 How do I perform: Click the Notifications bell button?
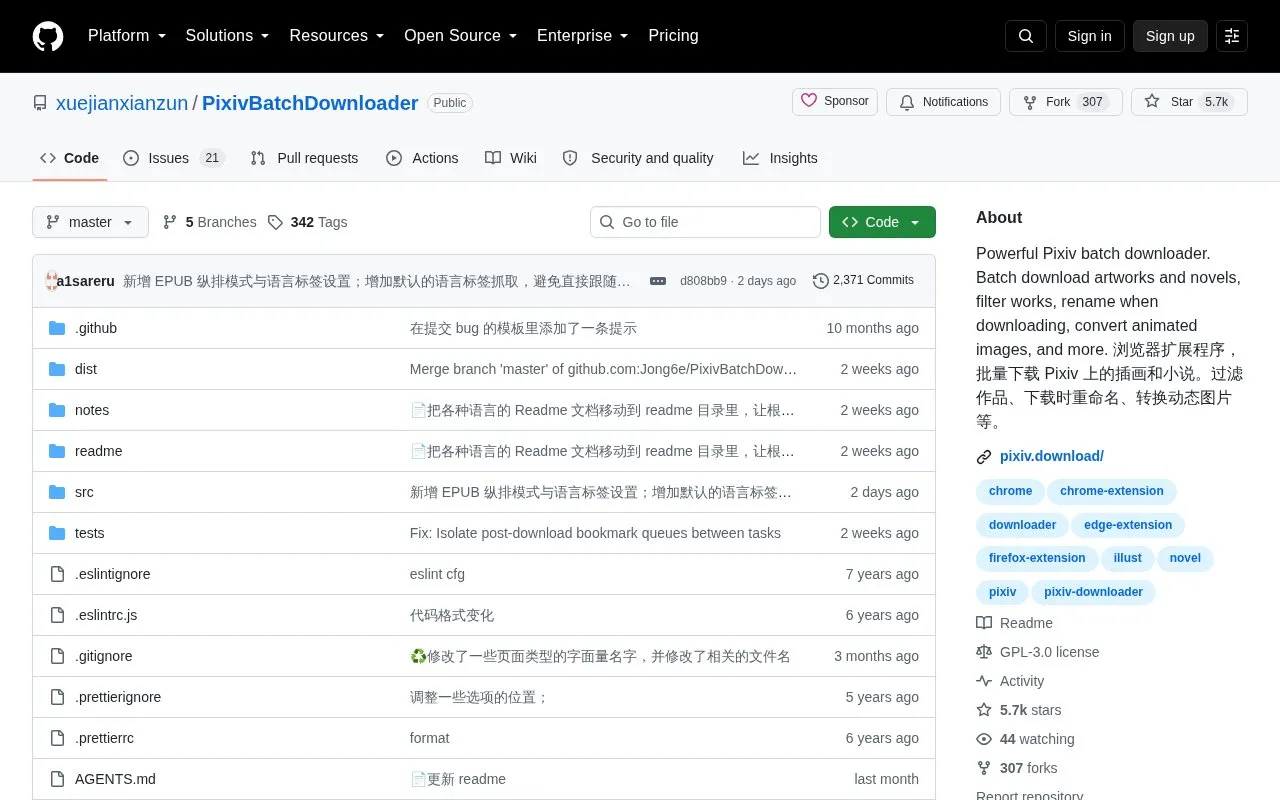click(x=944, y=102)
